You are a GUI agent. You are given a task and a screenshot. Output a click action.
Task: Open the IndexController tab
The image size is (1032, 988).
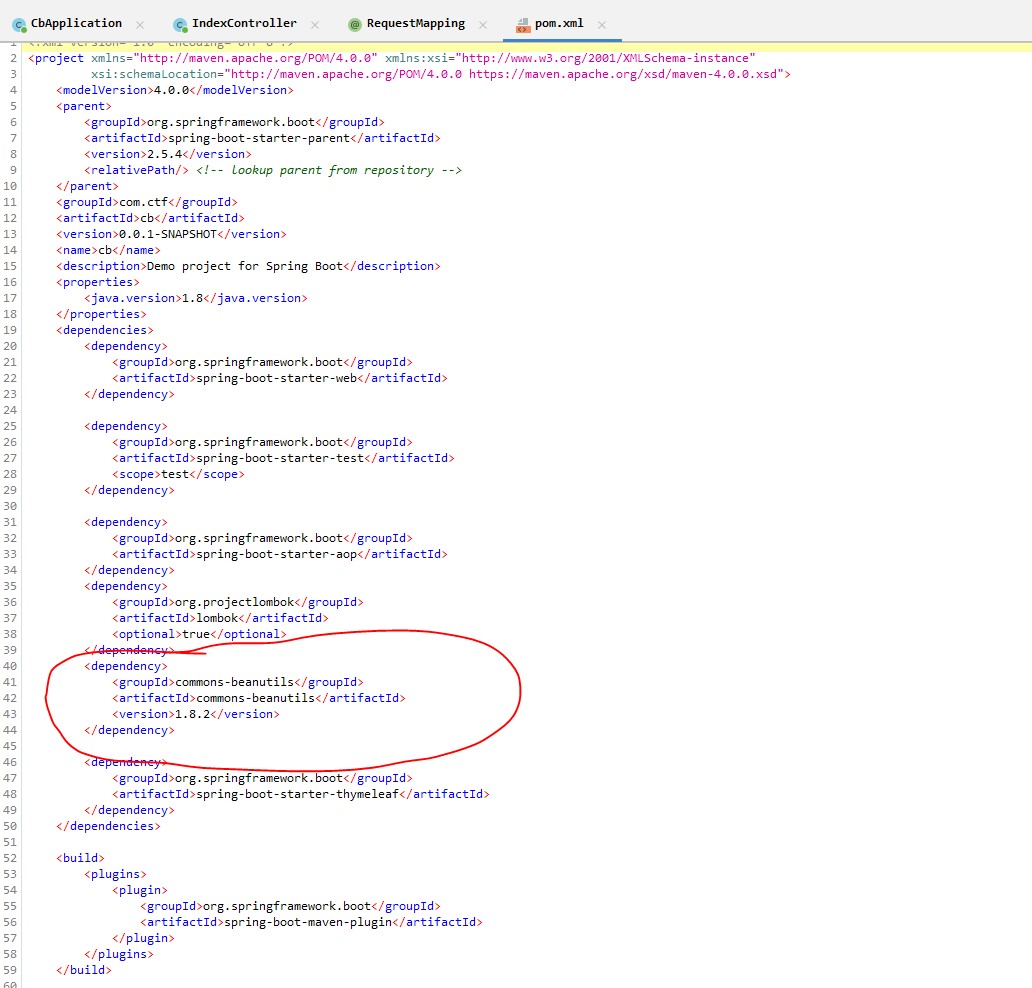pyautogui.click(x=244, y=24)
